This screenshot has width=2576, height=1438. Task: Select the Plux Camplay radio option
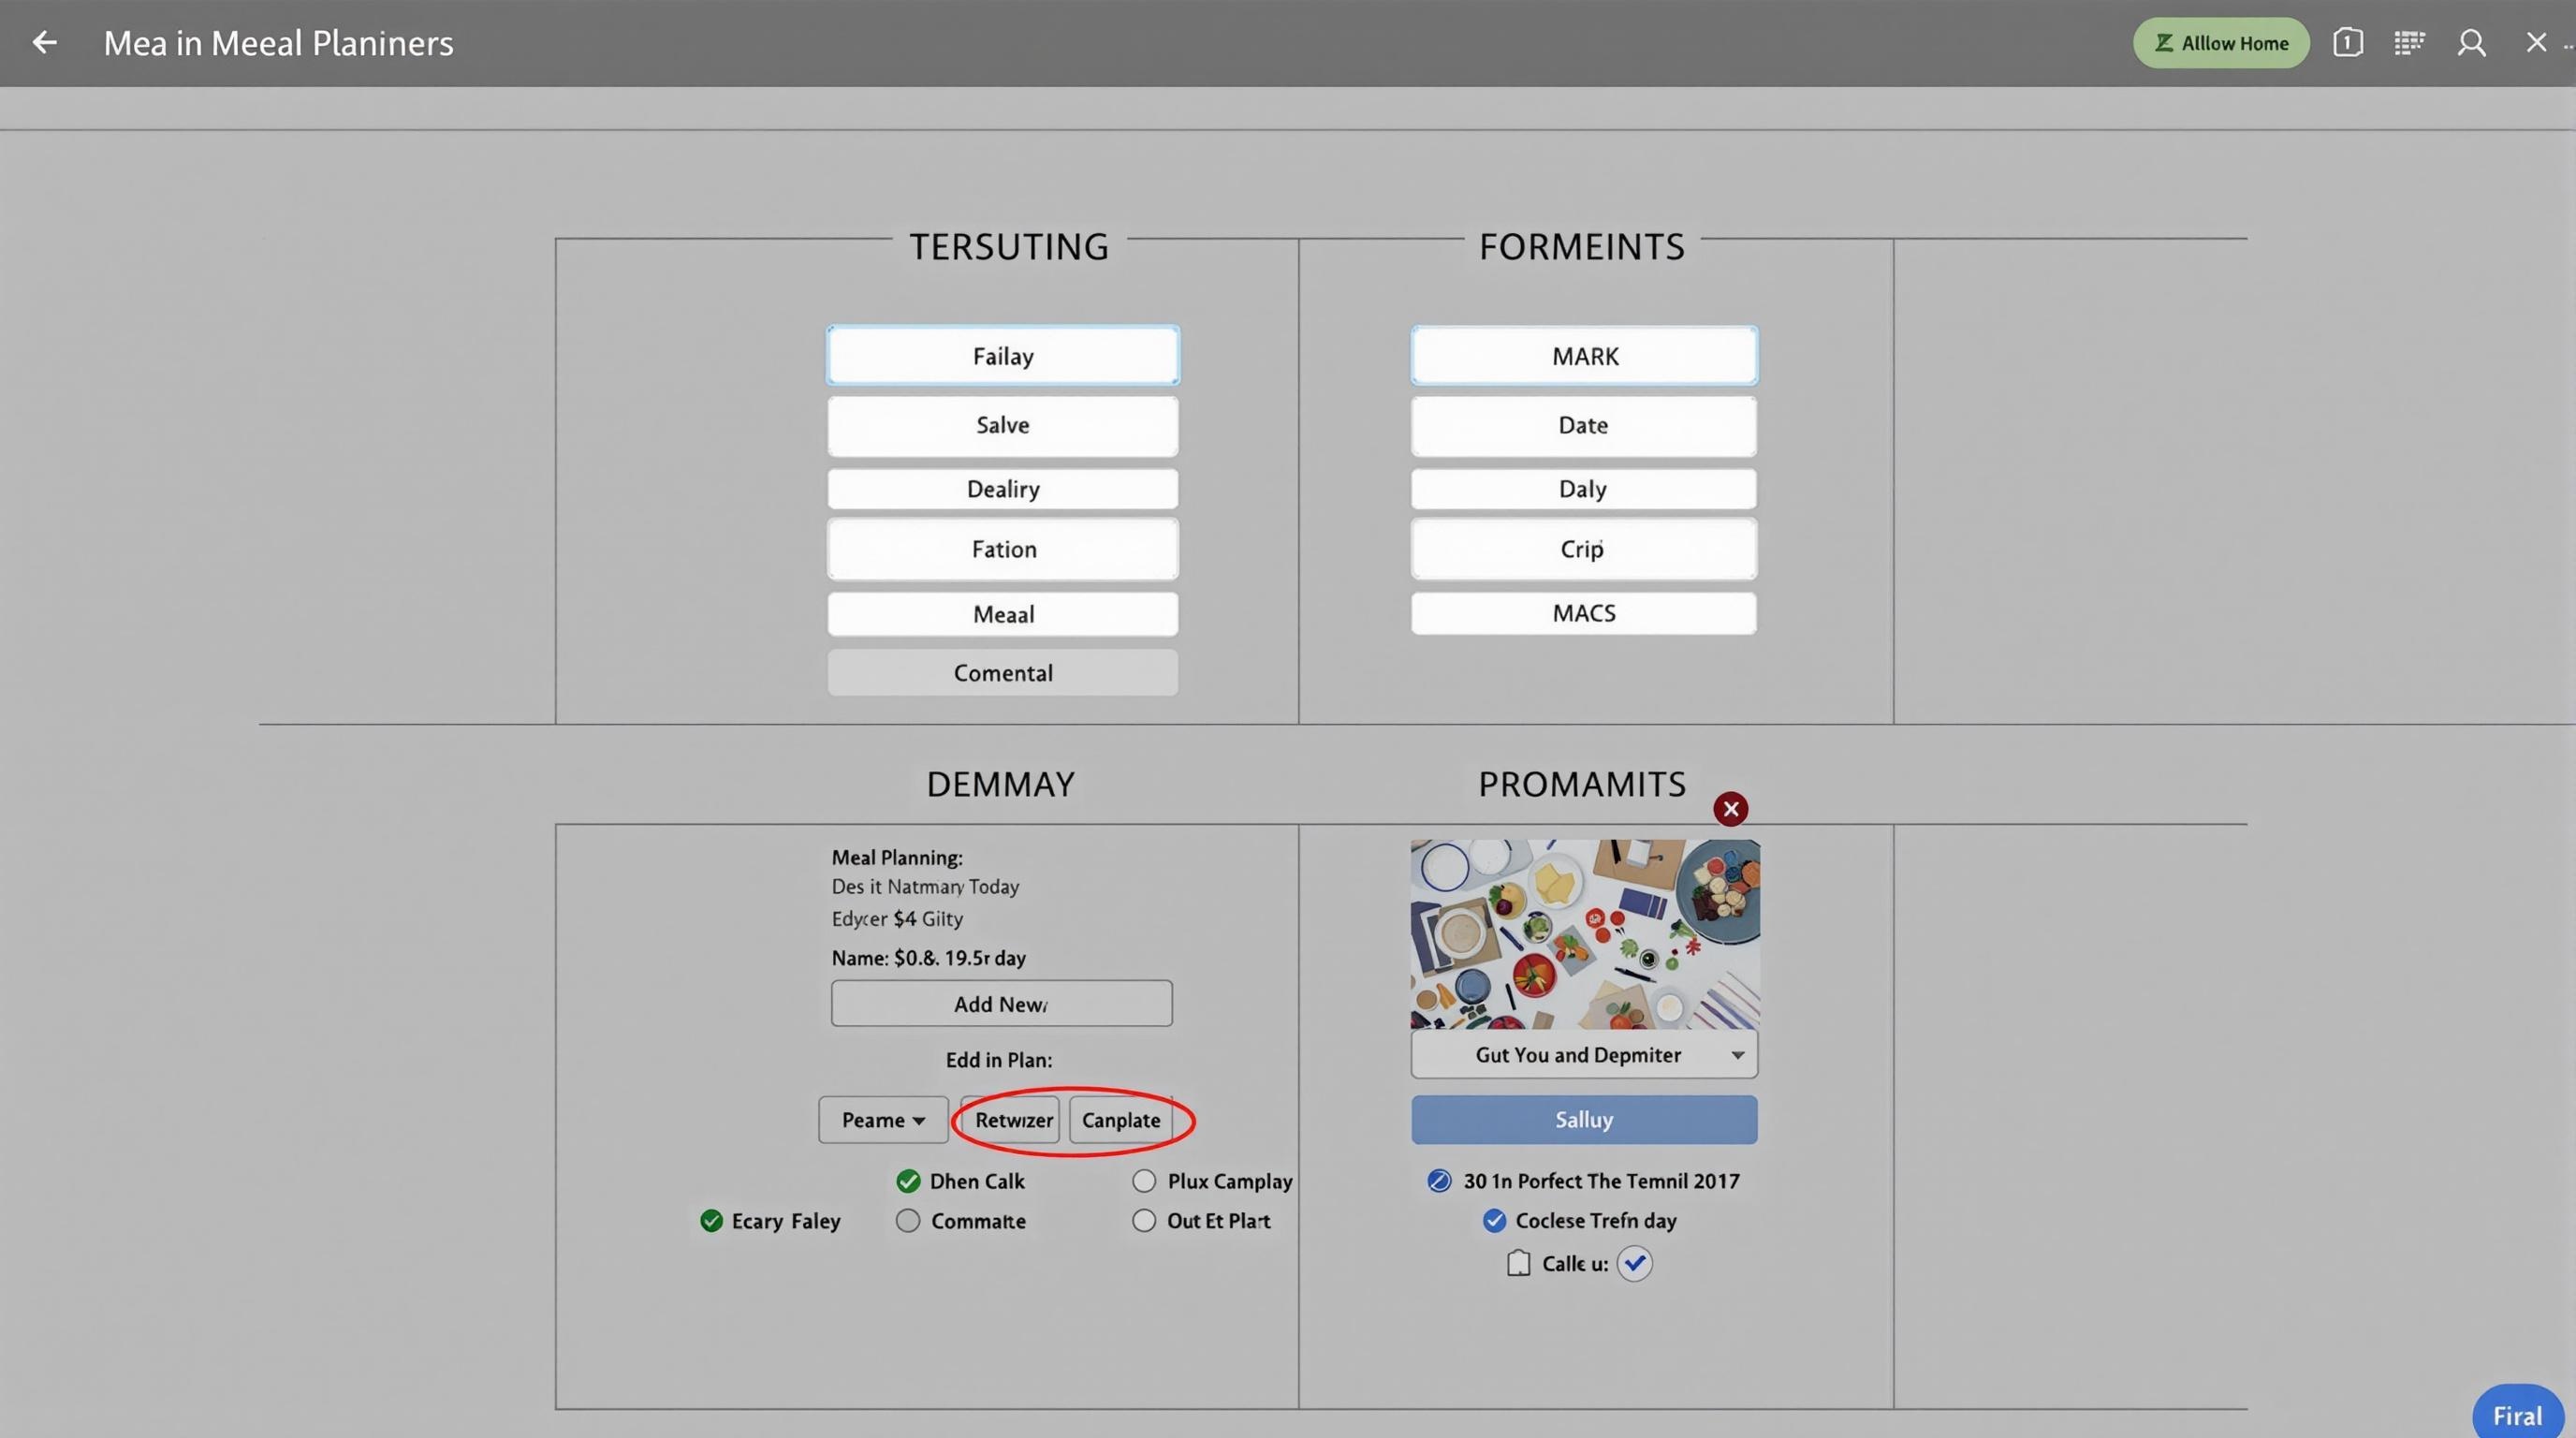coord(1144,1181)
